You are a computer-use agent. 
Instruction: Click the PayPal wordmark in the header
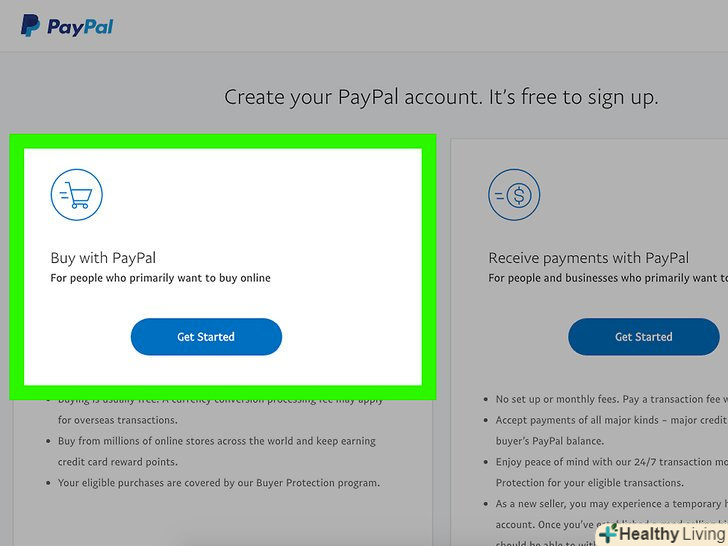coord(80,27)
